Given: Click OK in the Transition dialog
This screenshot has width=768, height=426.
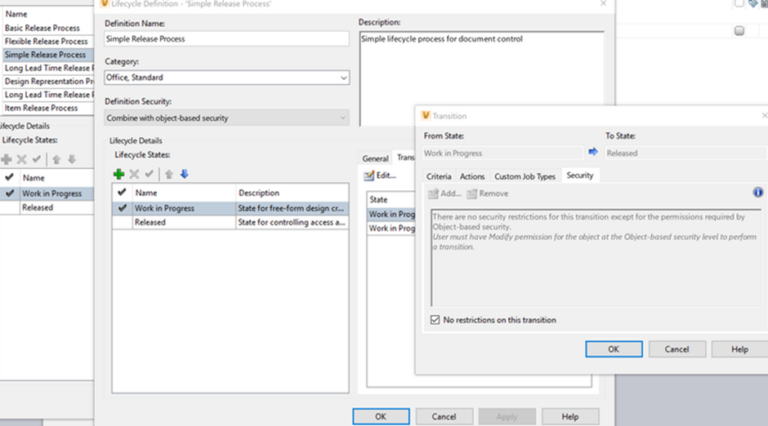Looking at the screenshot, I should (x=614, y=349).
